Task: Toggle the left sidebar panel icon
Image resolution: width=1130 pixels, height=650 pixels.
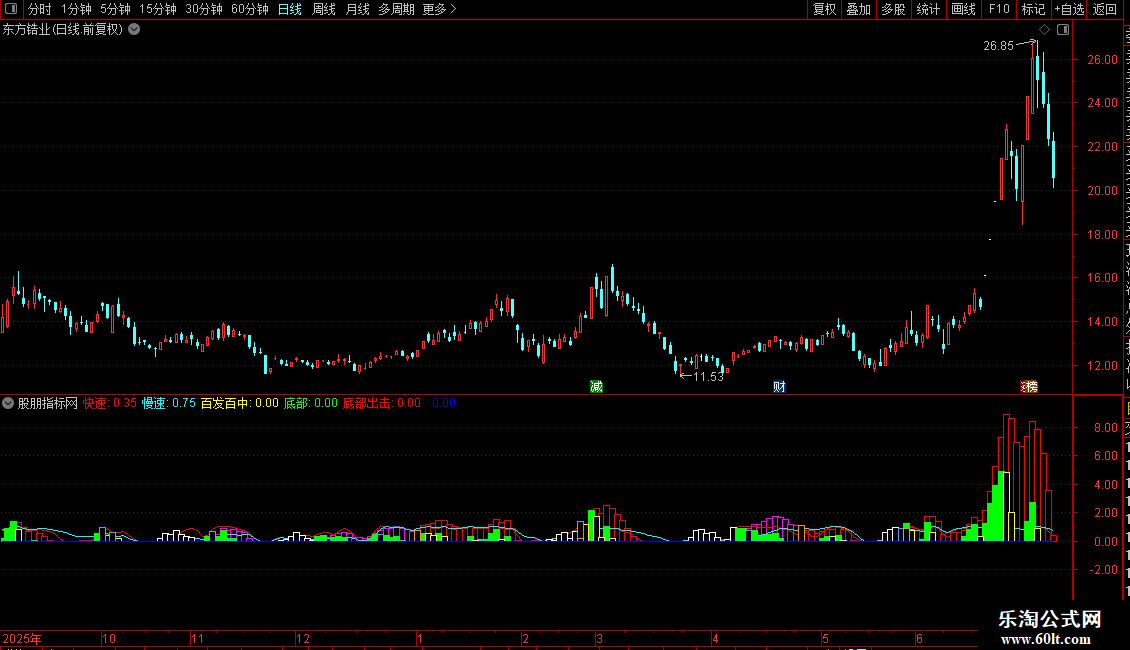Action: (x=11, y=9)
